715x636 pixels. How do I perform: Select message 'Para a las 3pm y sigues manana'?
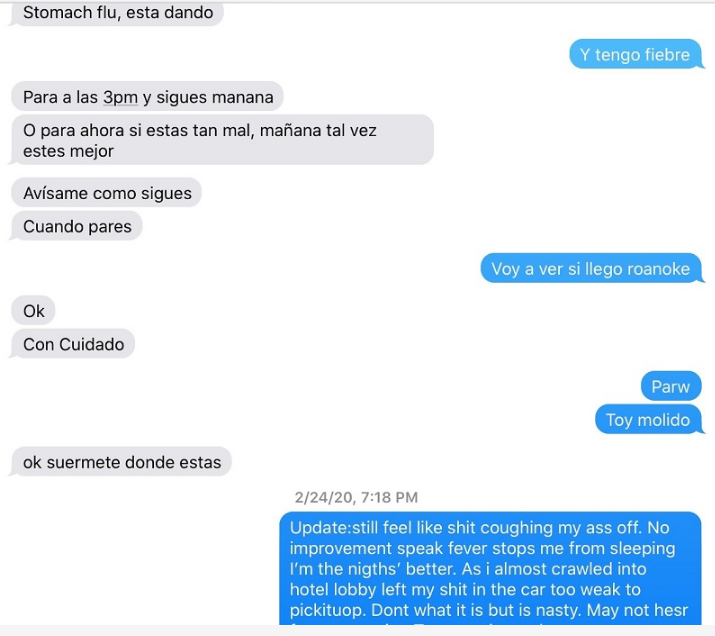click(147, 97)
